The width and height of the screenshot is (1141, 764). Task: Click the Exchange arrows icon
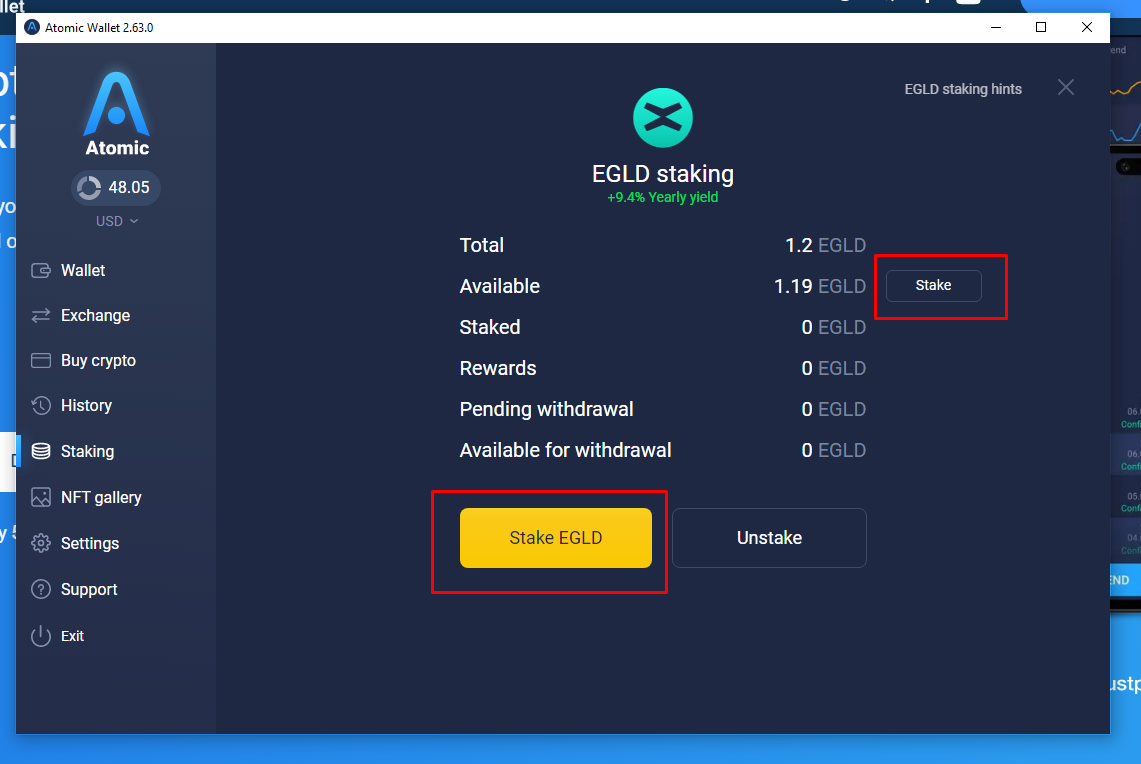(x=41, y=315)
